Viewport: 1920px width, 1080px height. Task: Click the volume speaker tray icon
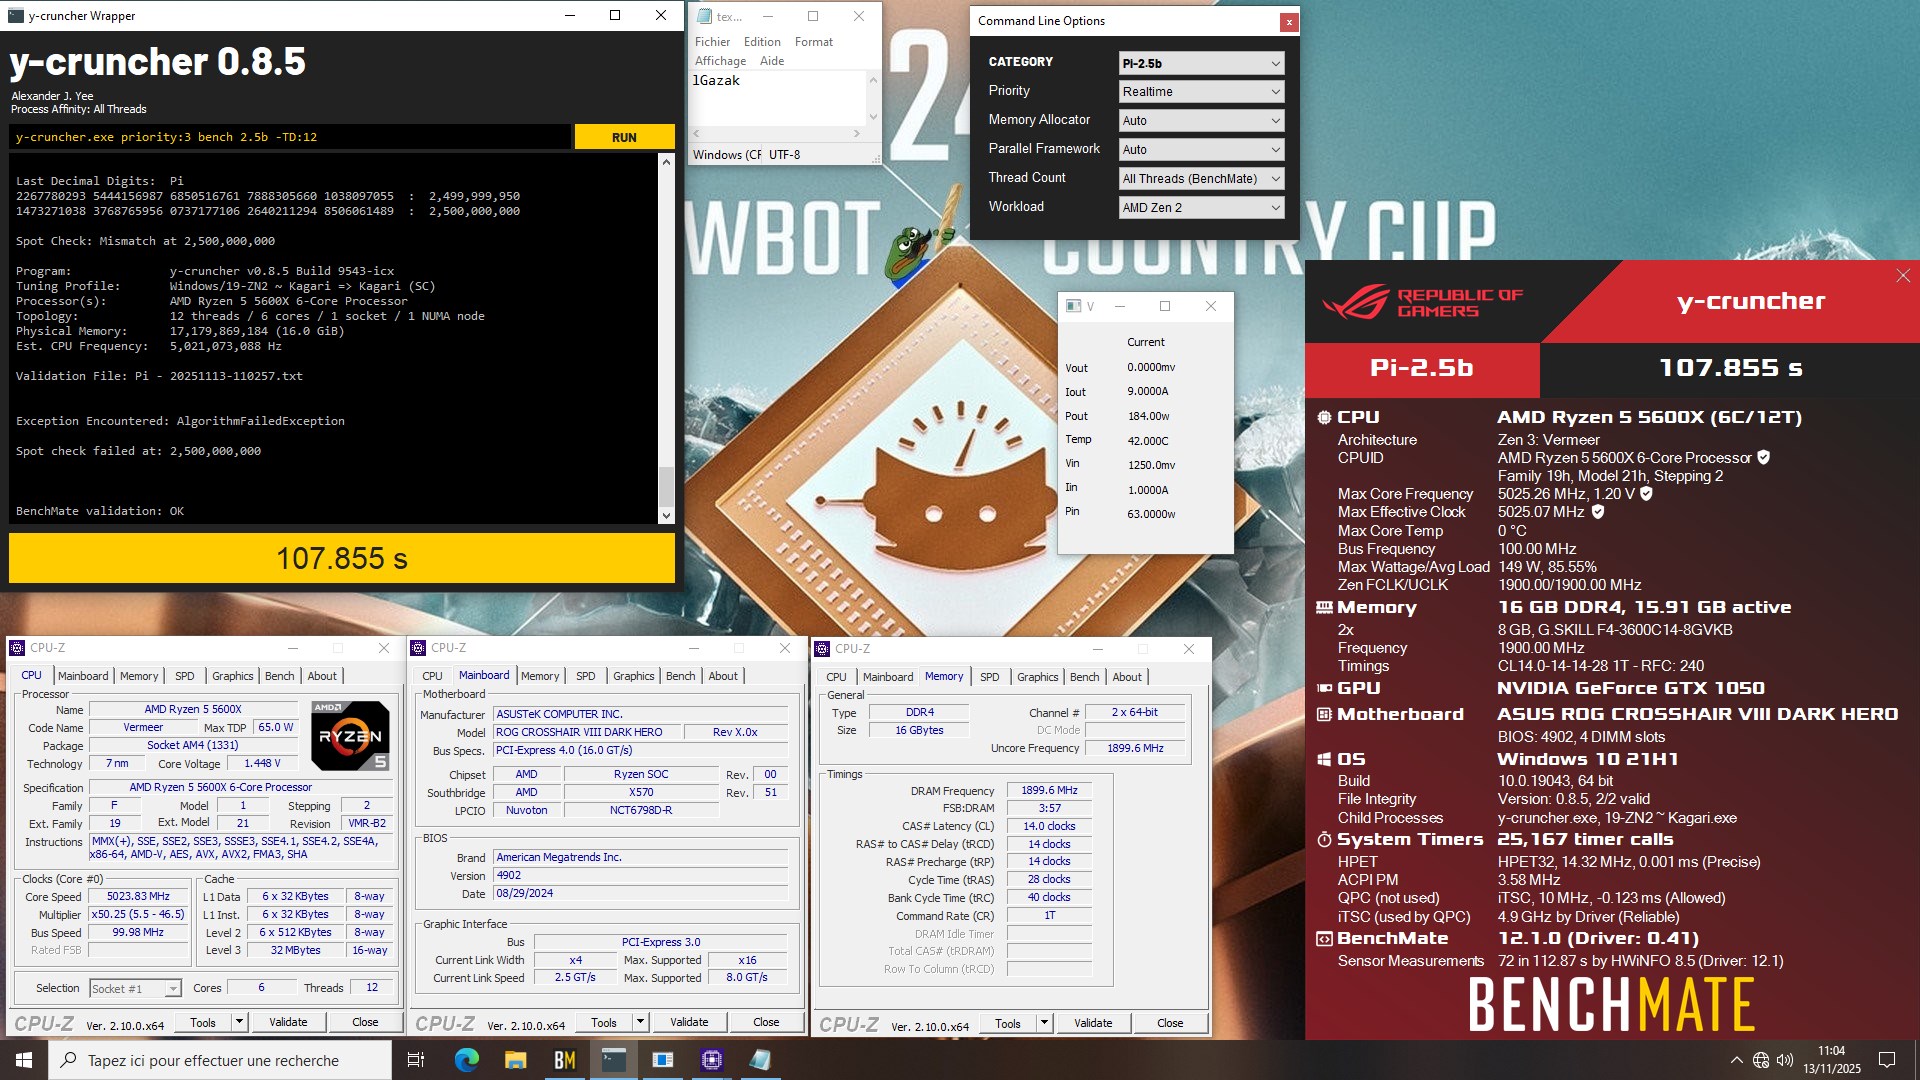pos(1785,1060)
